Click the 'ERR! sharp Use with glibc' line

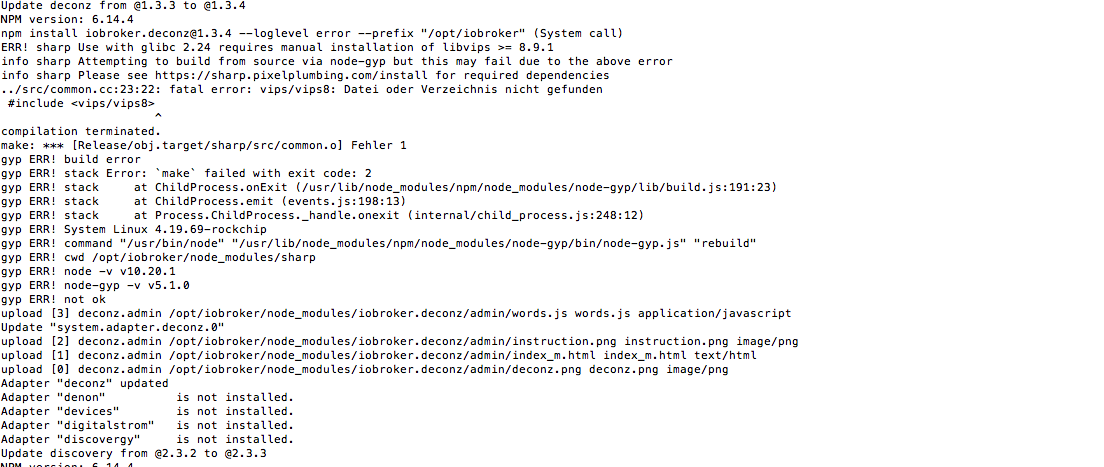tap(277, 47)
